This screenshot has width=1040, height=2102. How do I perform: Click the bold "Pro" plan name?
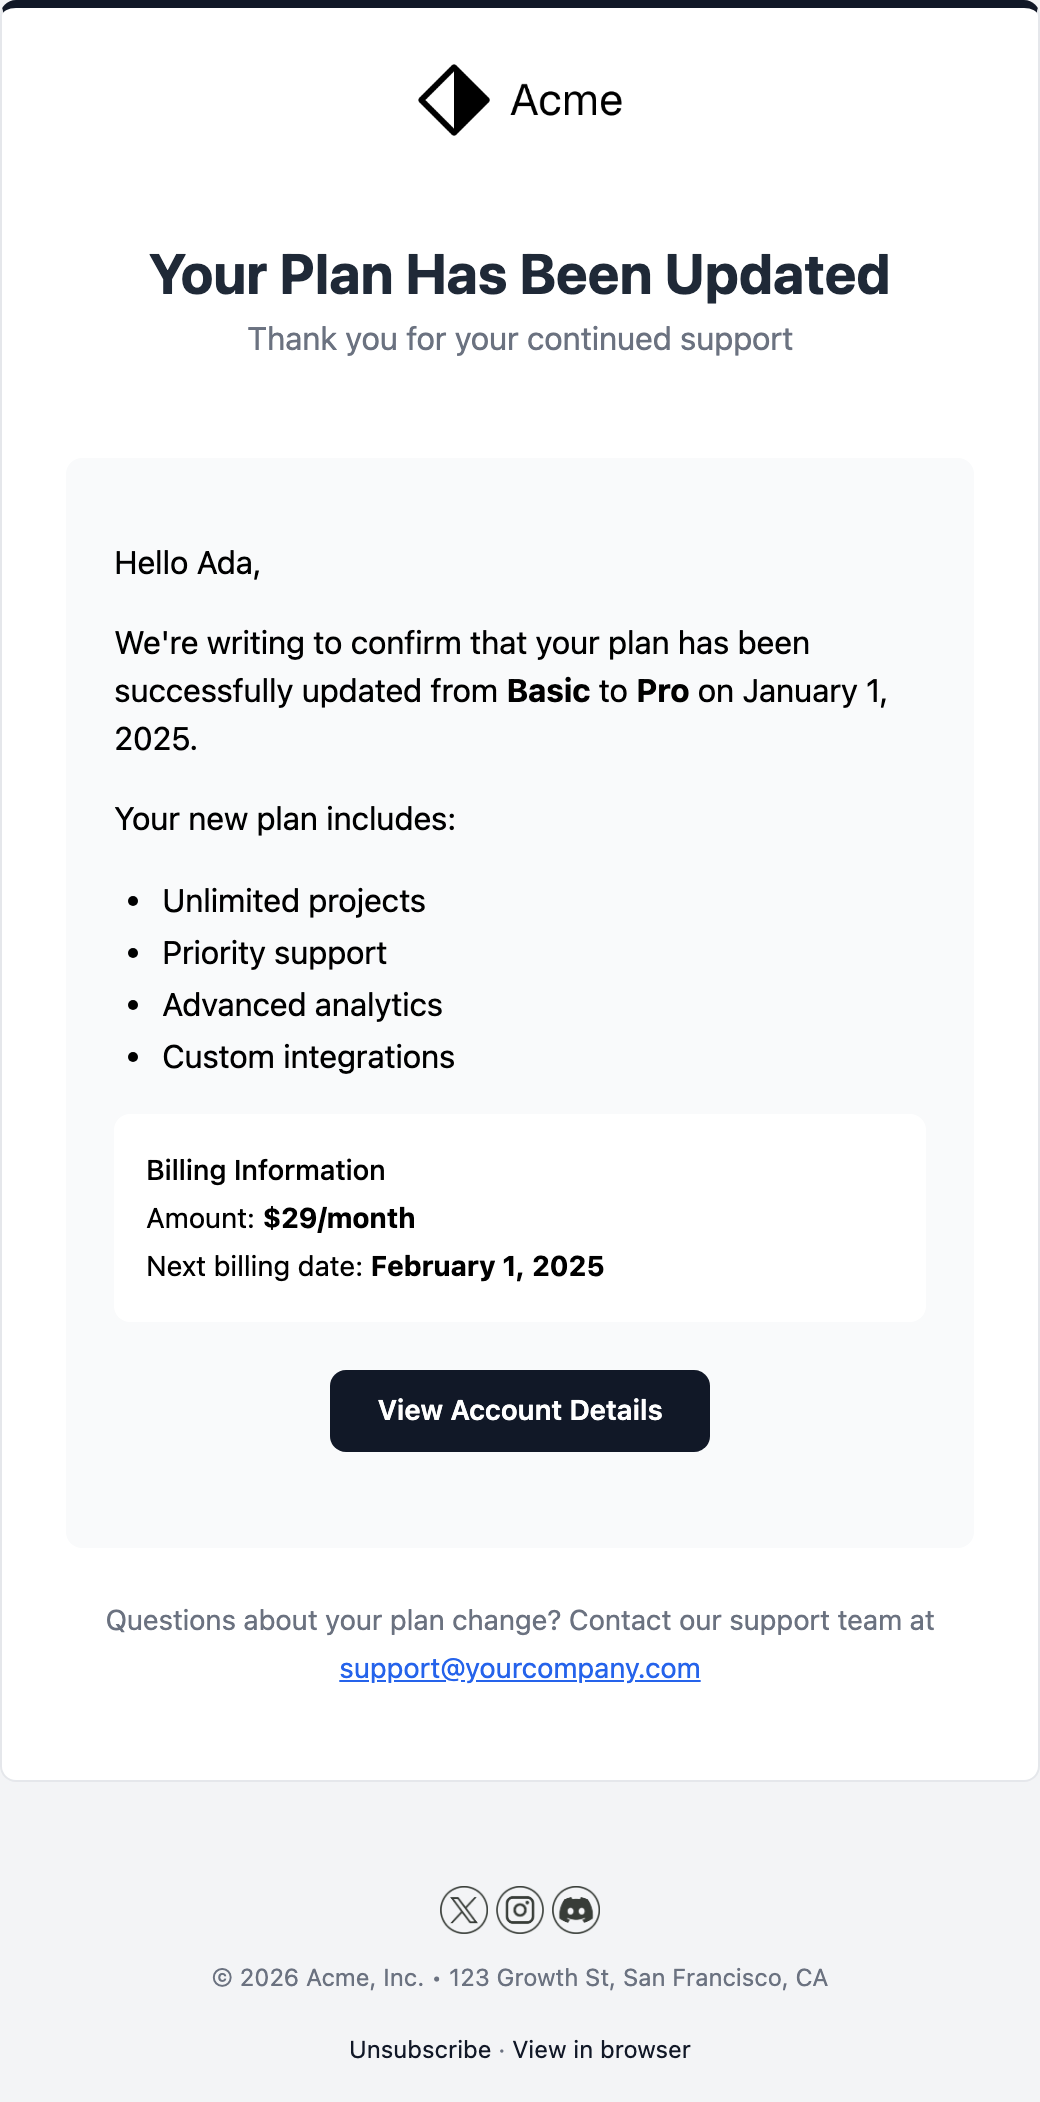[663, 691]
